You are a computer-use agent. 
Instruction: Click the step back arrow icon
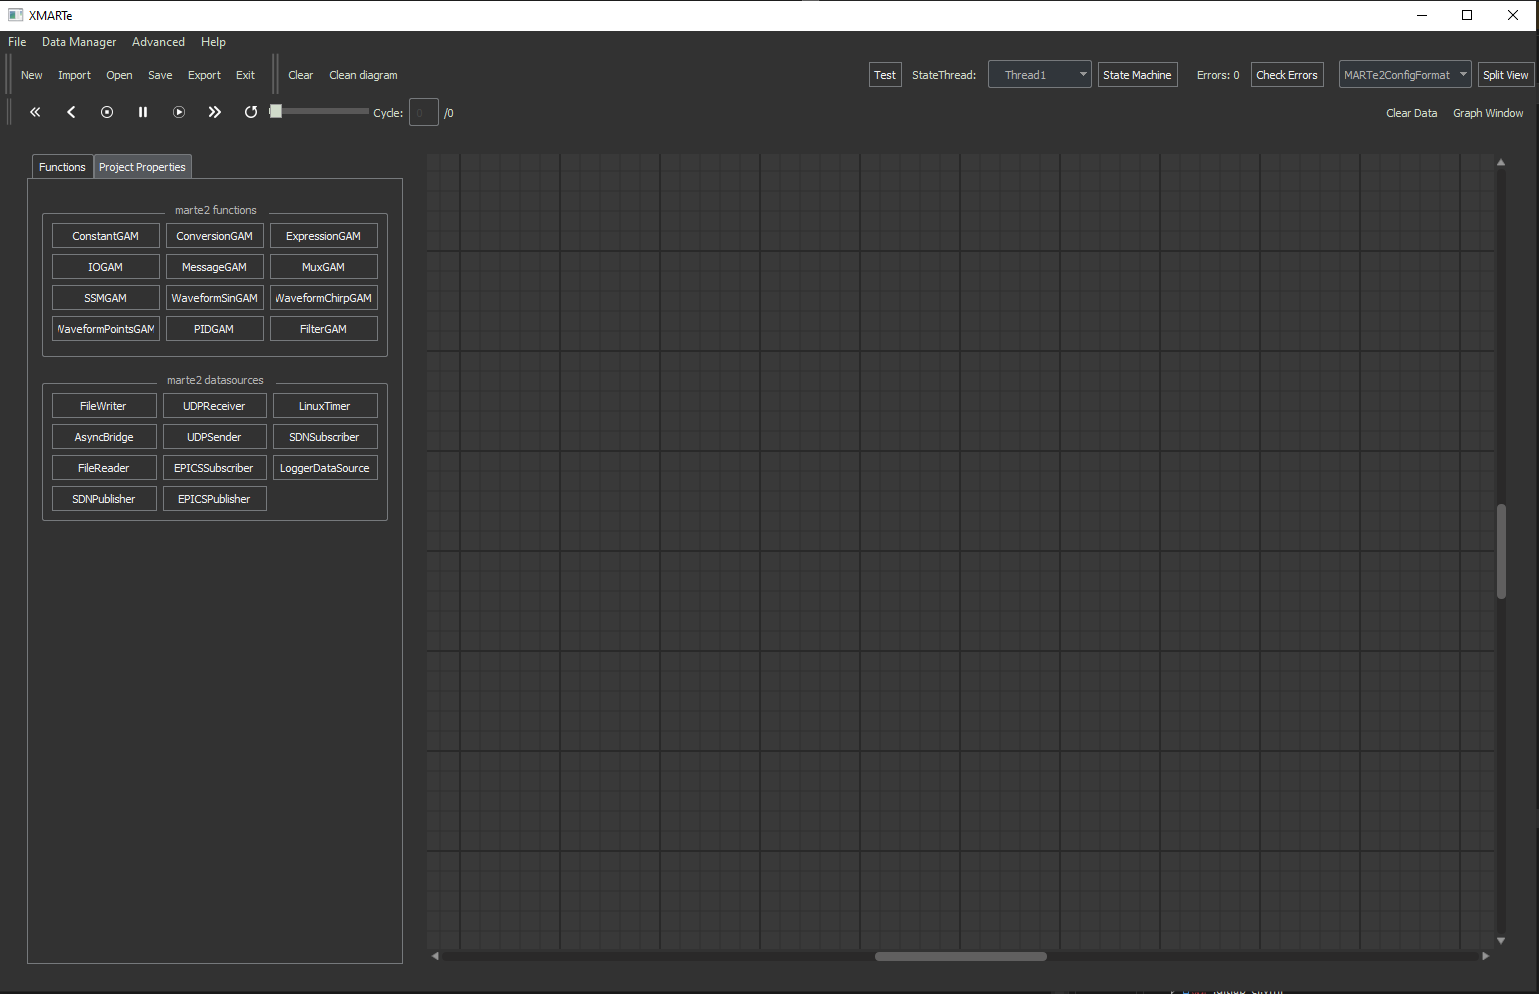(71, 112)
